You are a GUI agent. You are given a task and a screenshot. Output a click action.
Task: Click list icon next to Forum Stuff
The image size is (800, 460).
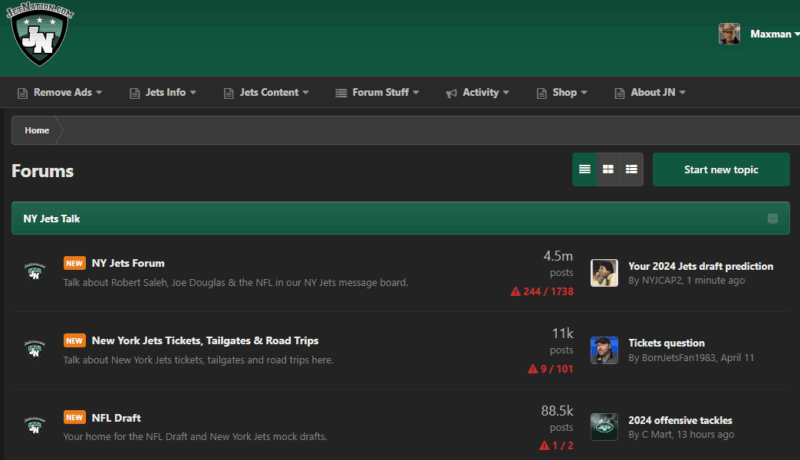(341, 93)
